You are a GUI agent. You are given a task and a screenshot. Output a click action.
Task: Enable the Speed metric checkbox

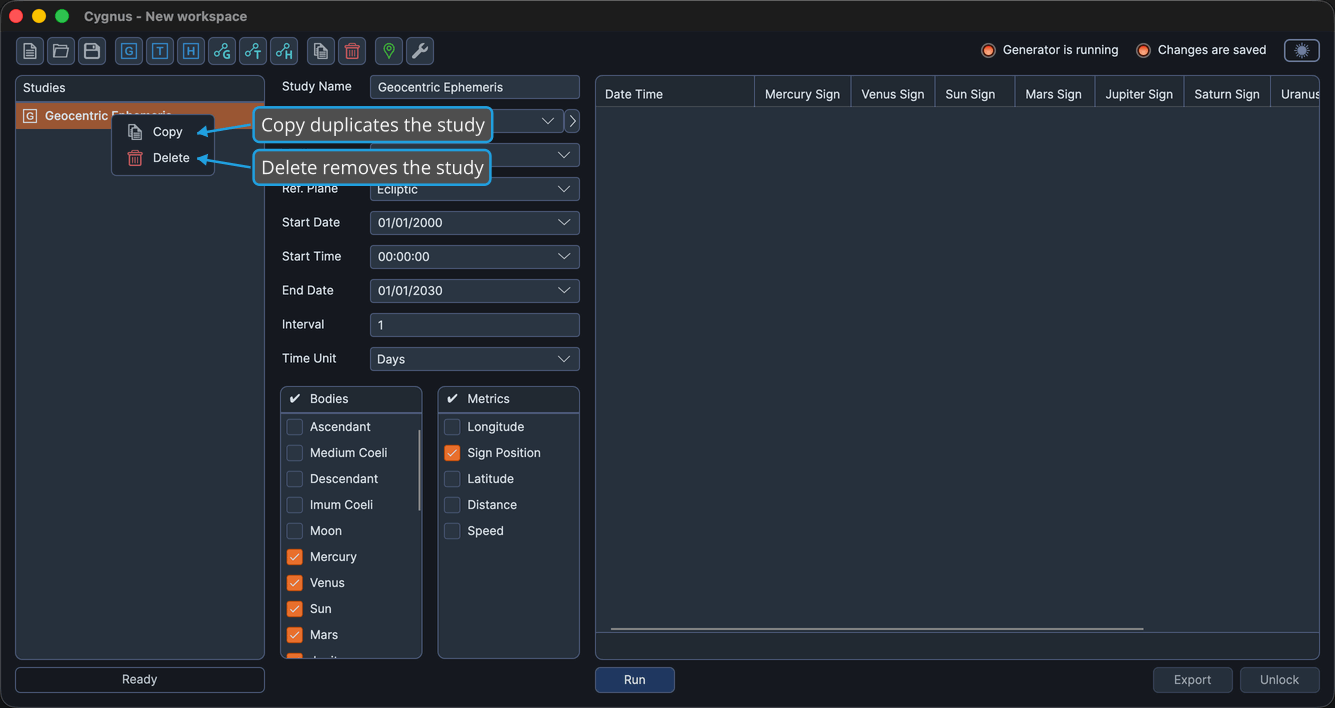pyautogui.click(x=452, y=531)
